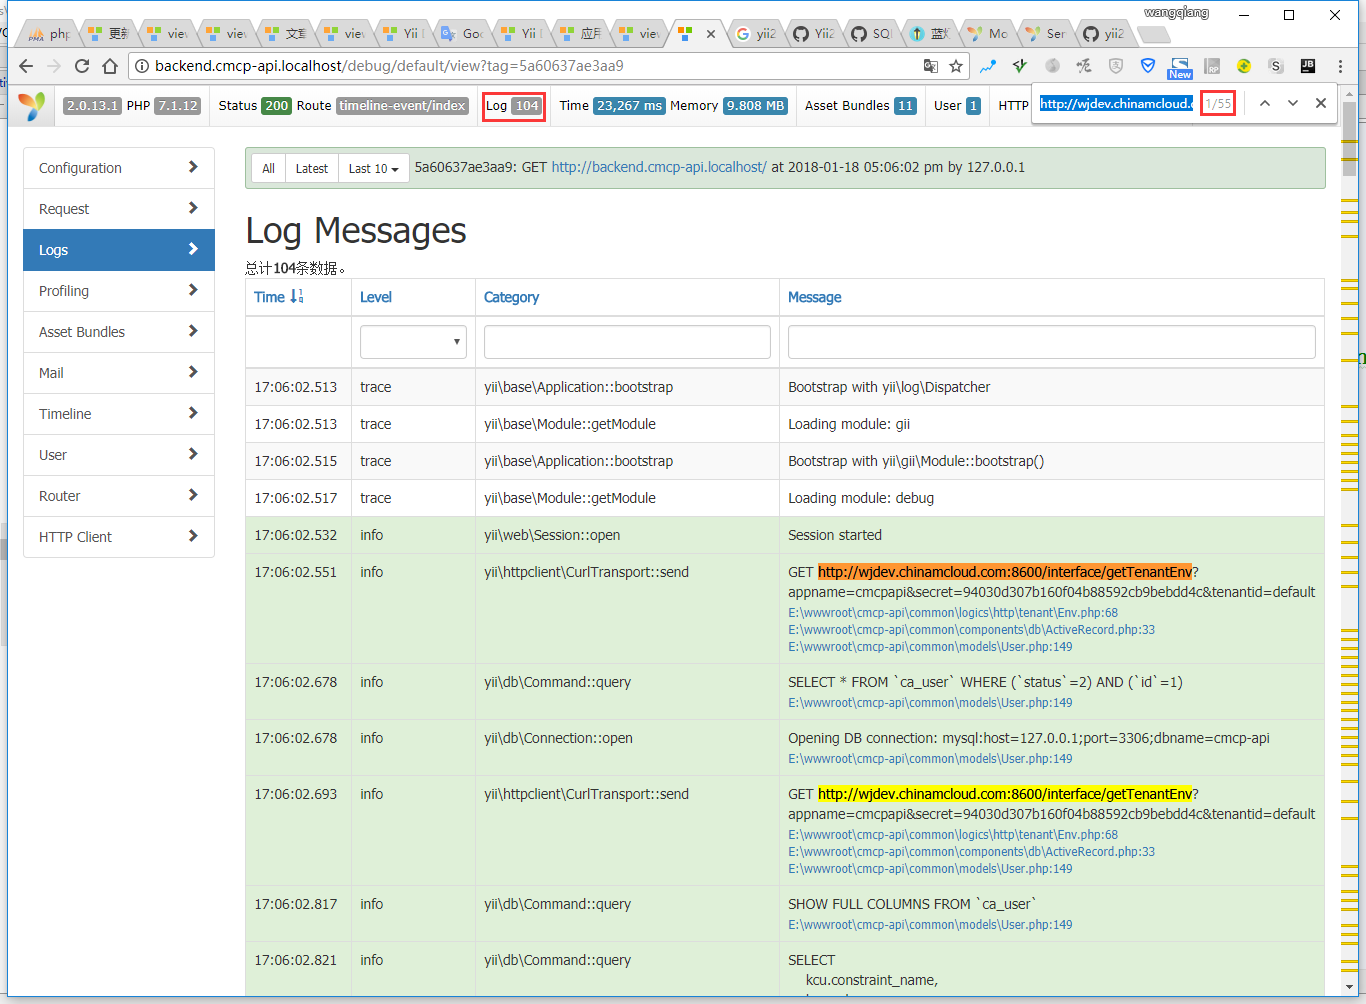The image size is (1366, 1004).
Task: Expand the Last 10 requests dropdown
Action: 373,169
